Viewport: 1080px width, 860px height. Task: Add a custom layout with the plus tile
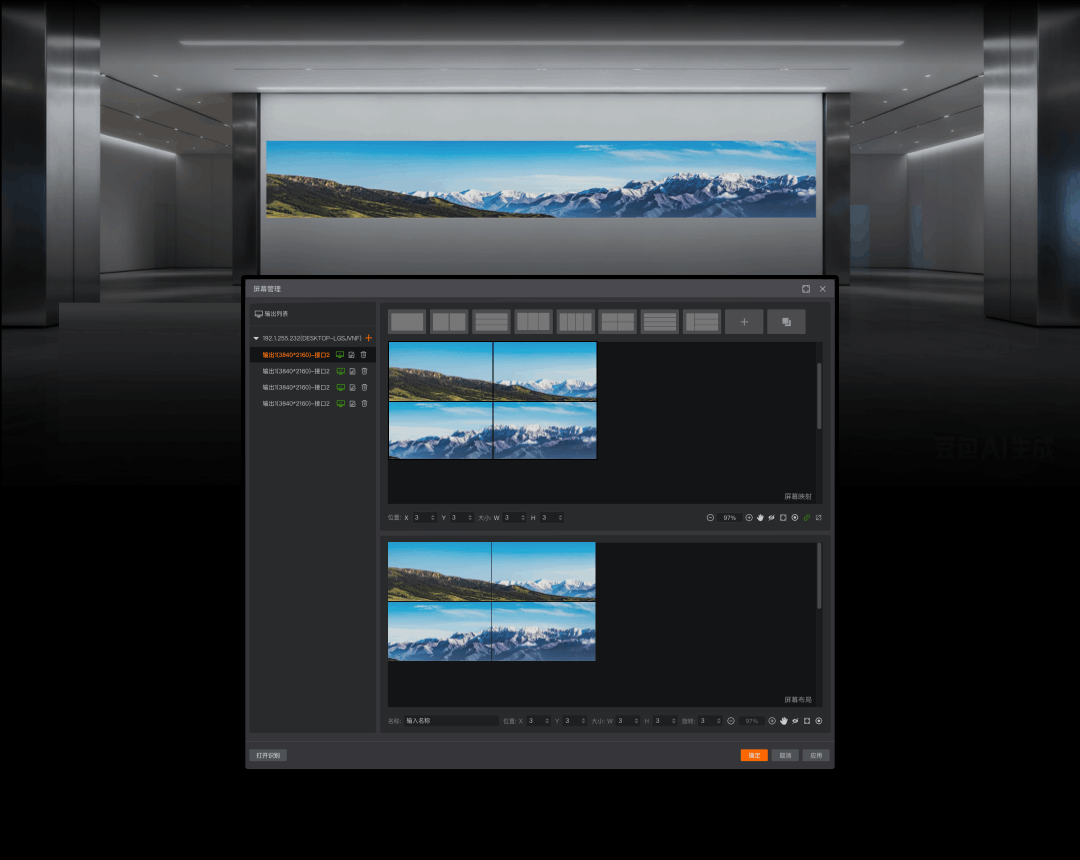(x=744, y=322)
